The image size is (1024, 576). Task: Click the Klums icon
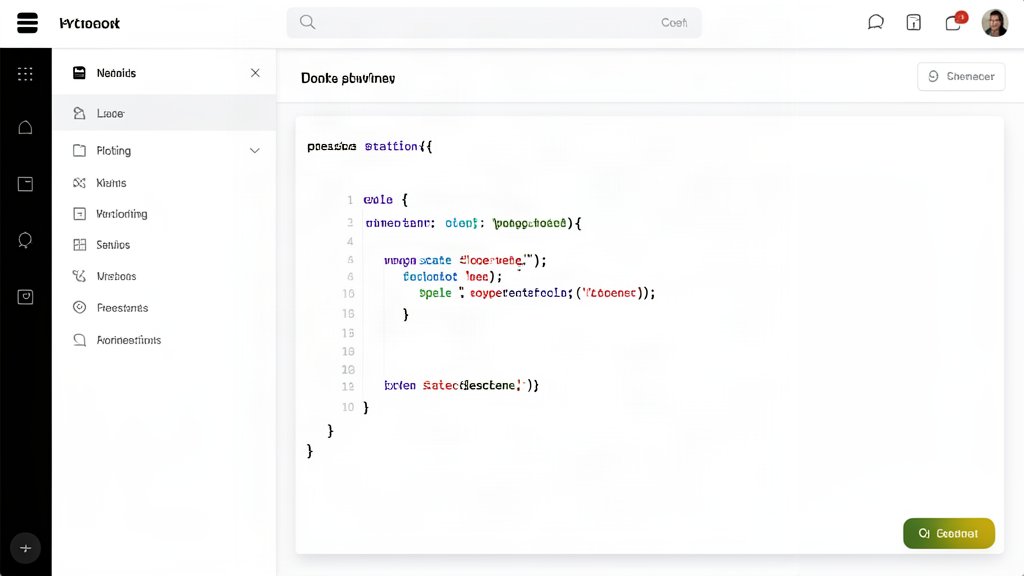point(79,183)
